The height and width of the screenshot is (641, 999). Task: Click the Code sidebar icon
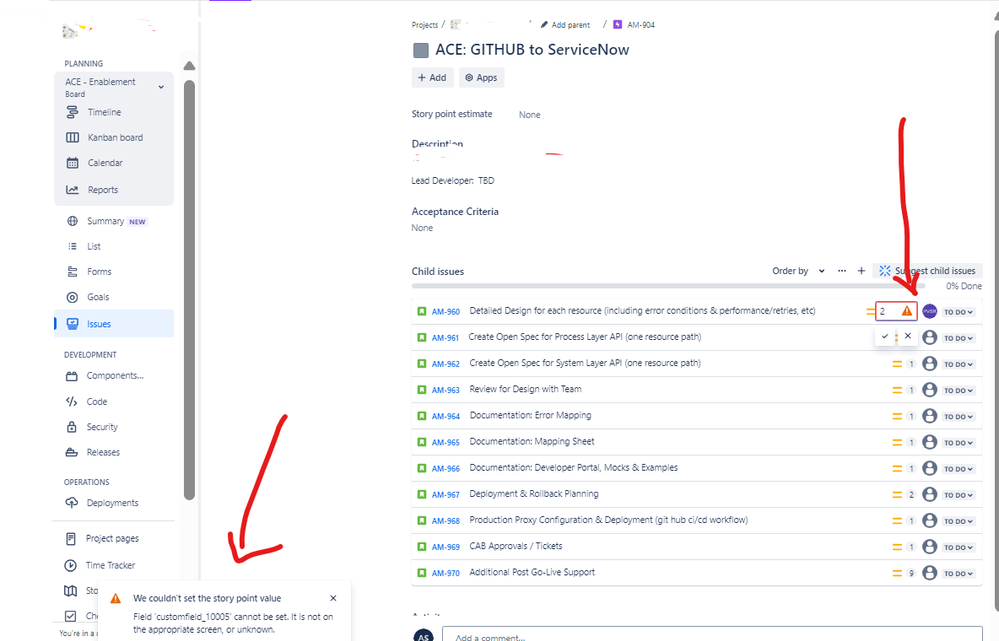point(72,401)
